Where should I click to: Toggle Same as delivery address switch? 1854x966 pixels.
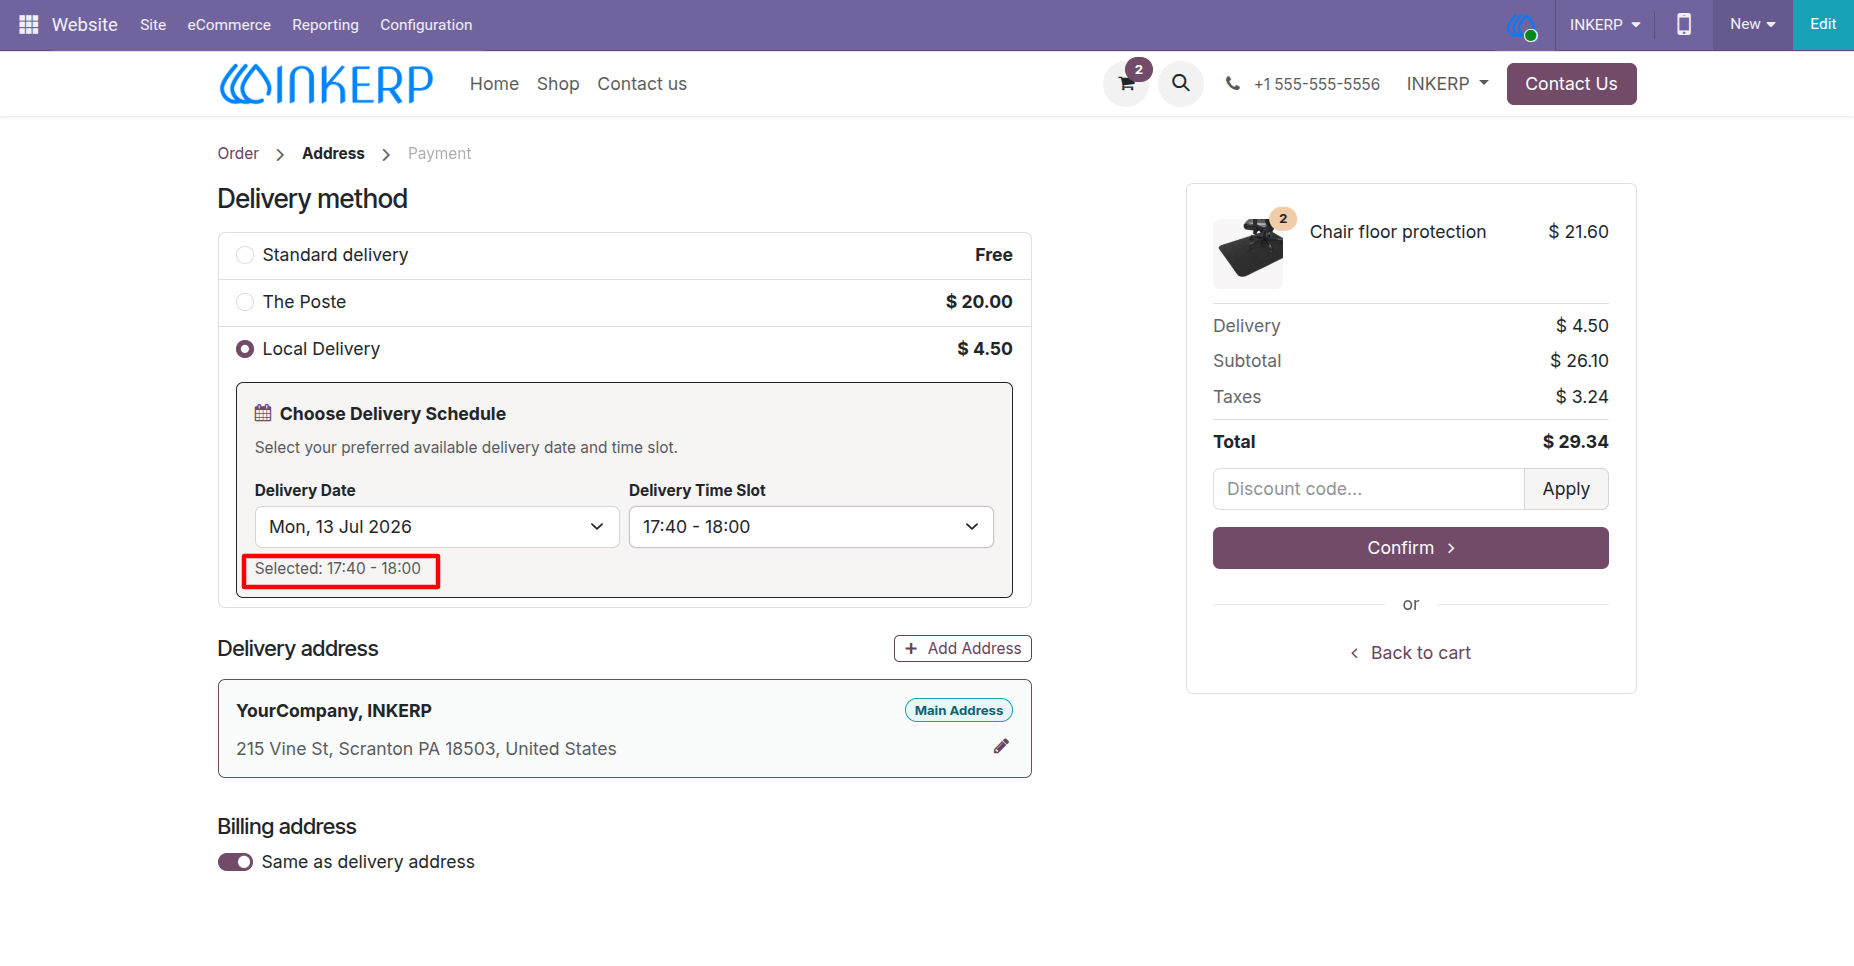(x=235, y=862)
